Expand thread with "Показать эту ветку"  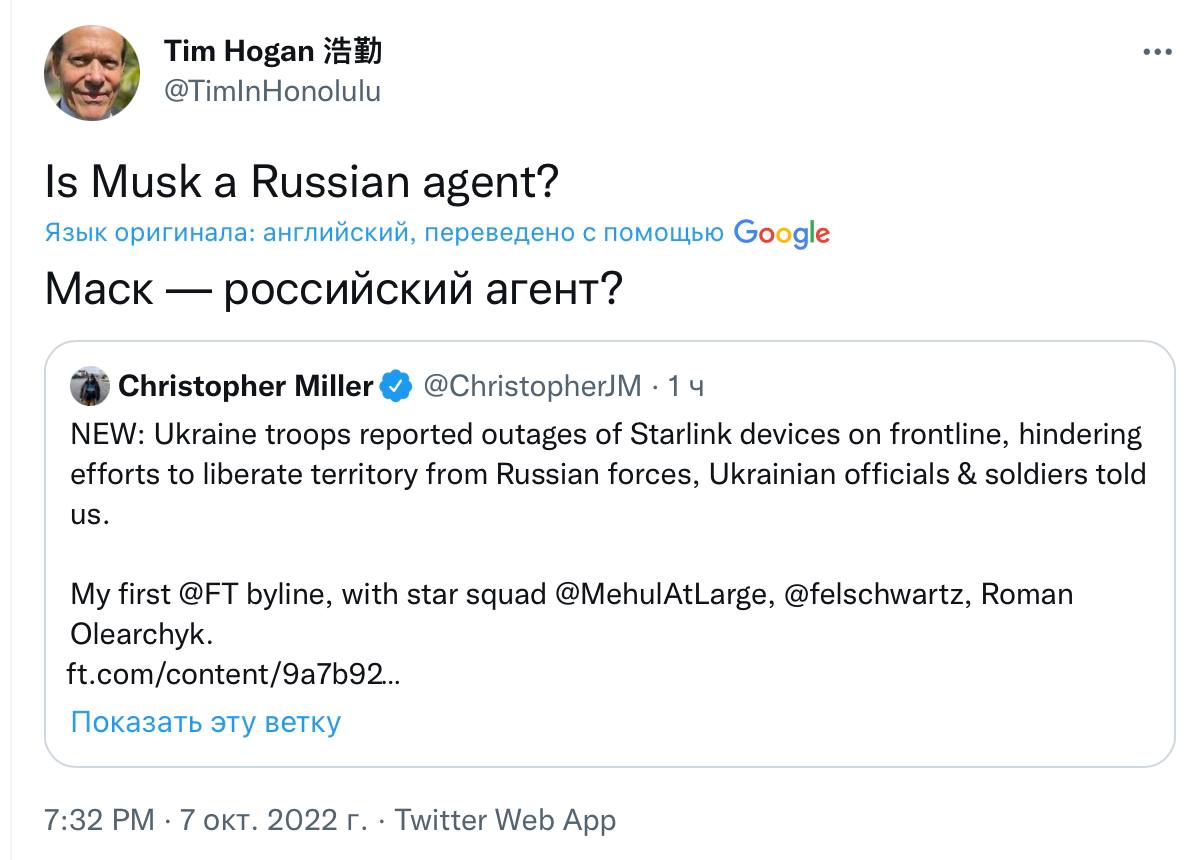point(206,722)
